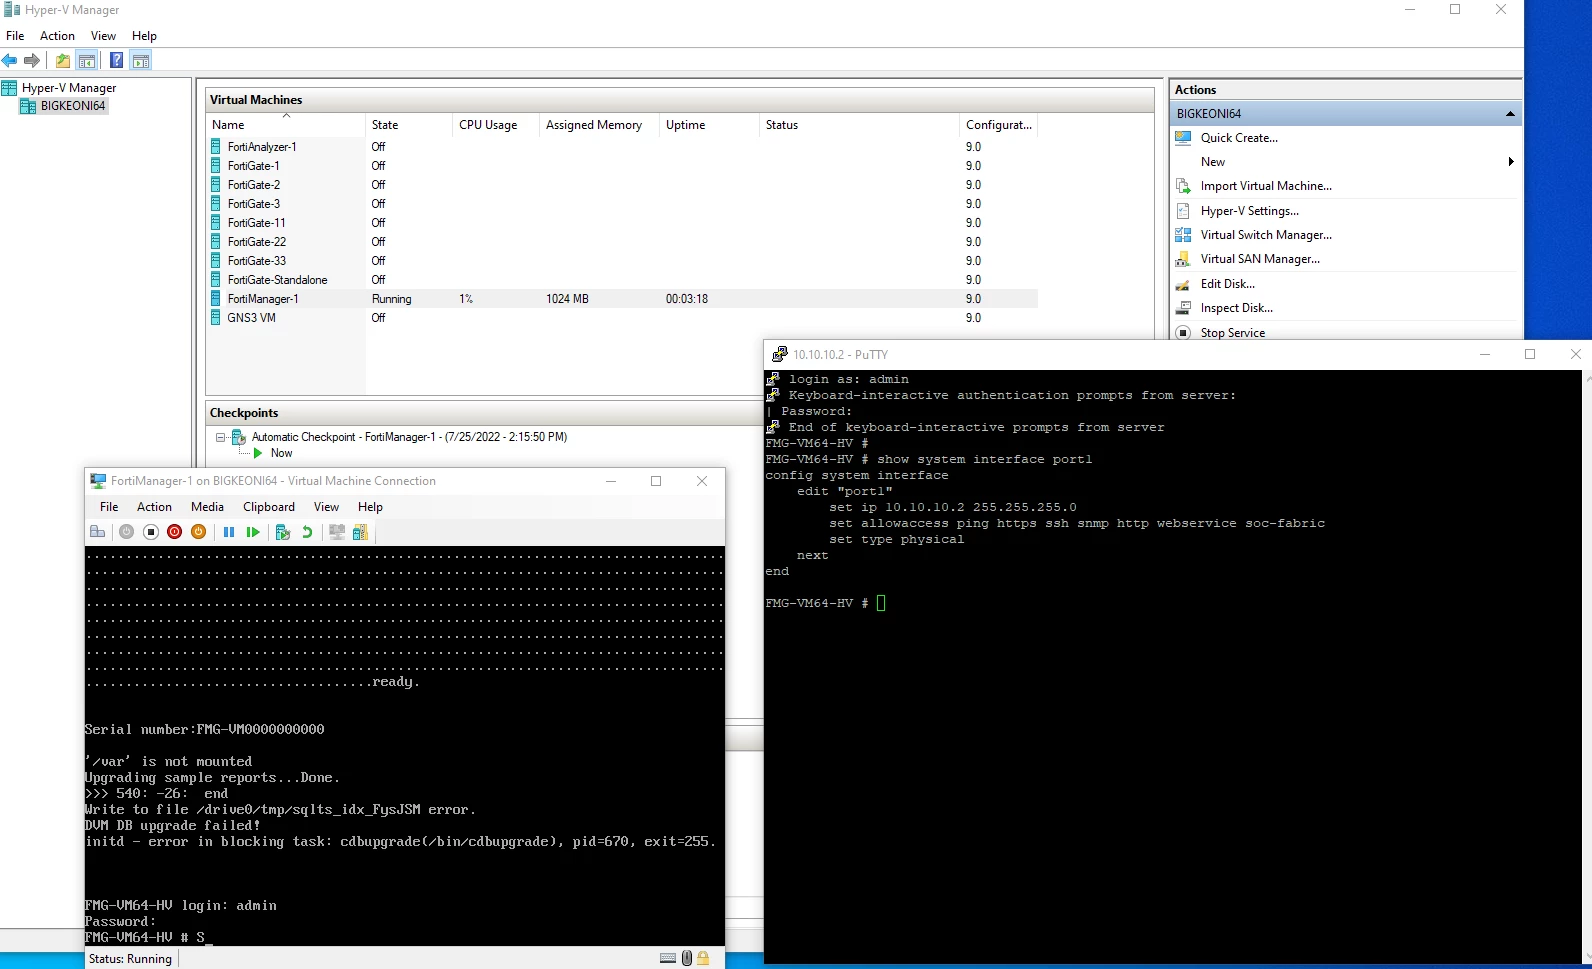Open the Clipboard menu in Virtual Machine Connection
This screenshot has height=969, width=1592.
point(269,507)
